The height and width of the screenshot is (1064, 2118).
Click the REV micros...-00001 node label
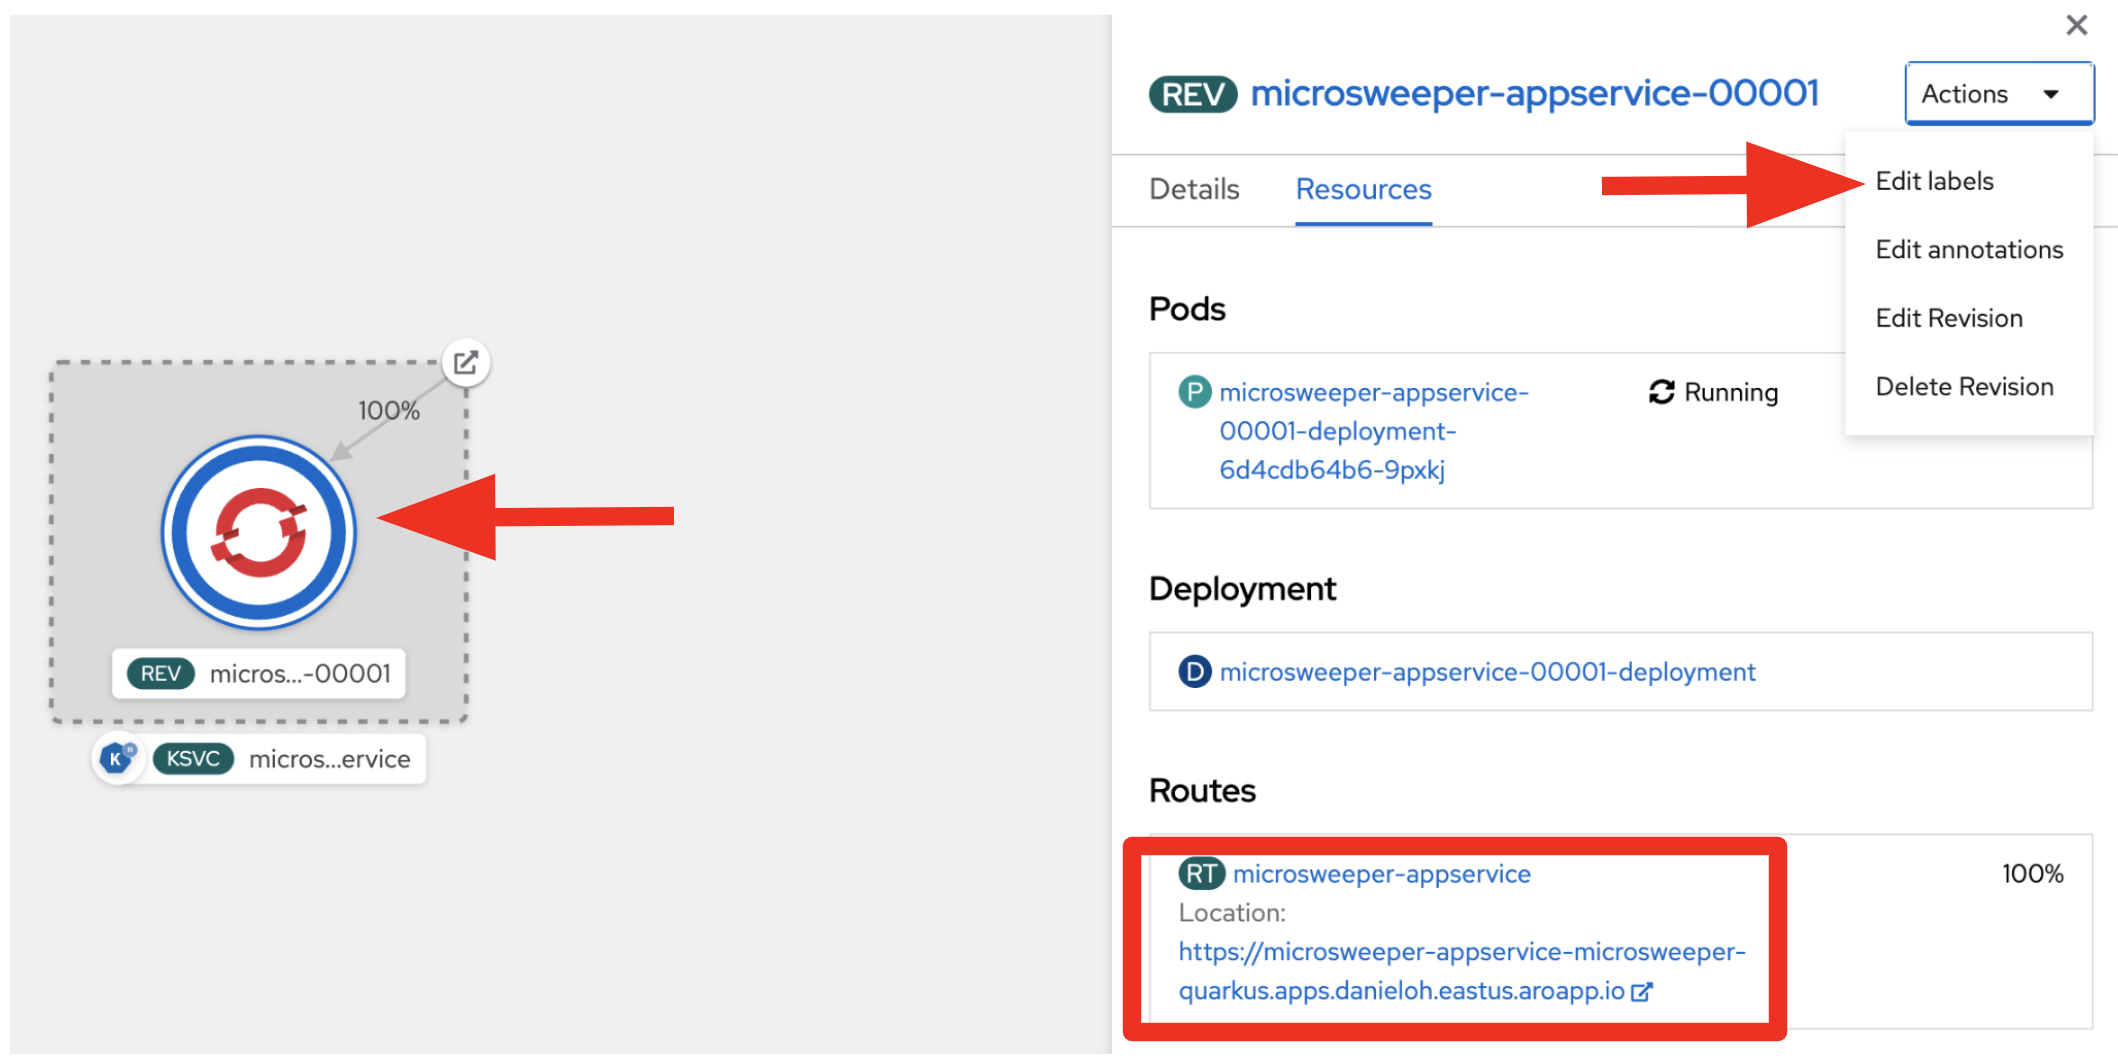[x=259, y=674]
